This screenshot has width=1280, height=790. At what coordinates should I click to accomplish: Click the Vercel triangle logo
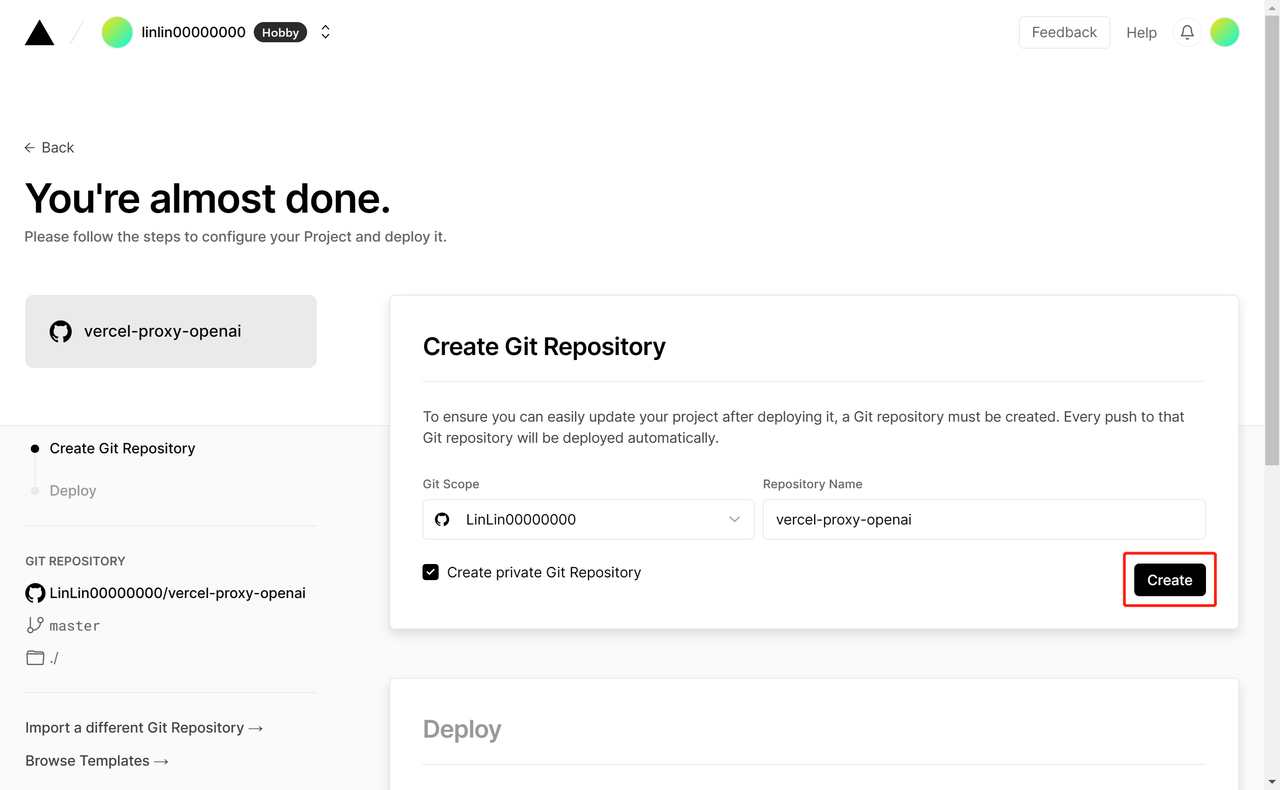click(39, 33)
